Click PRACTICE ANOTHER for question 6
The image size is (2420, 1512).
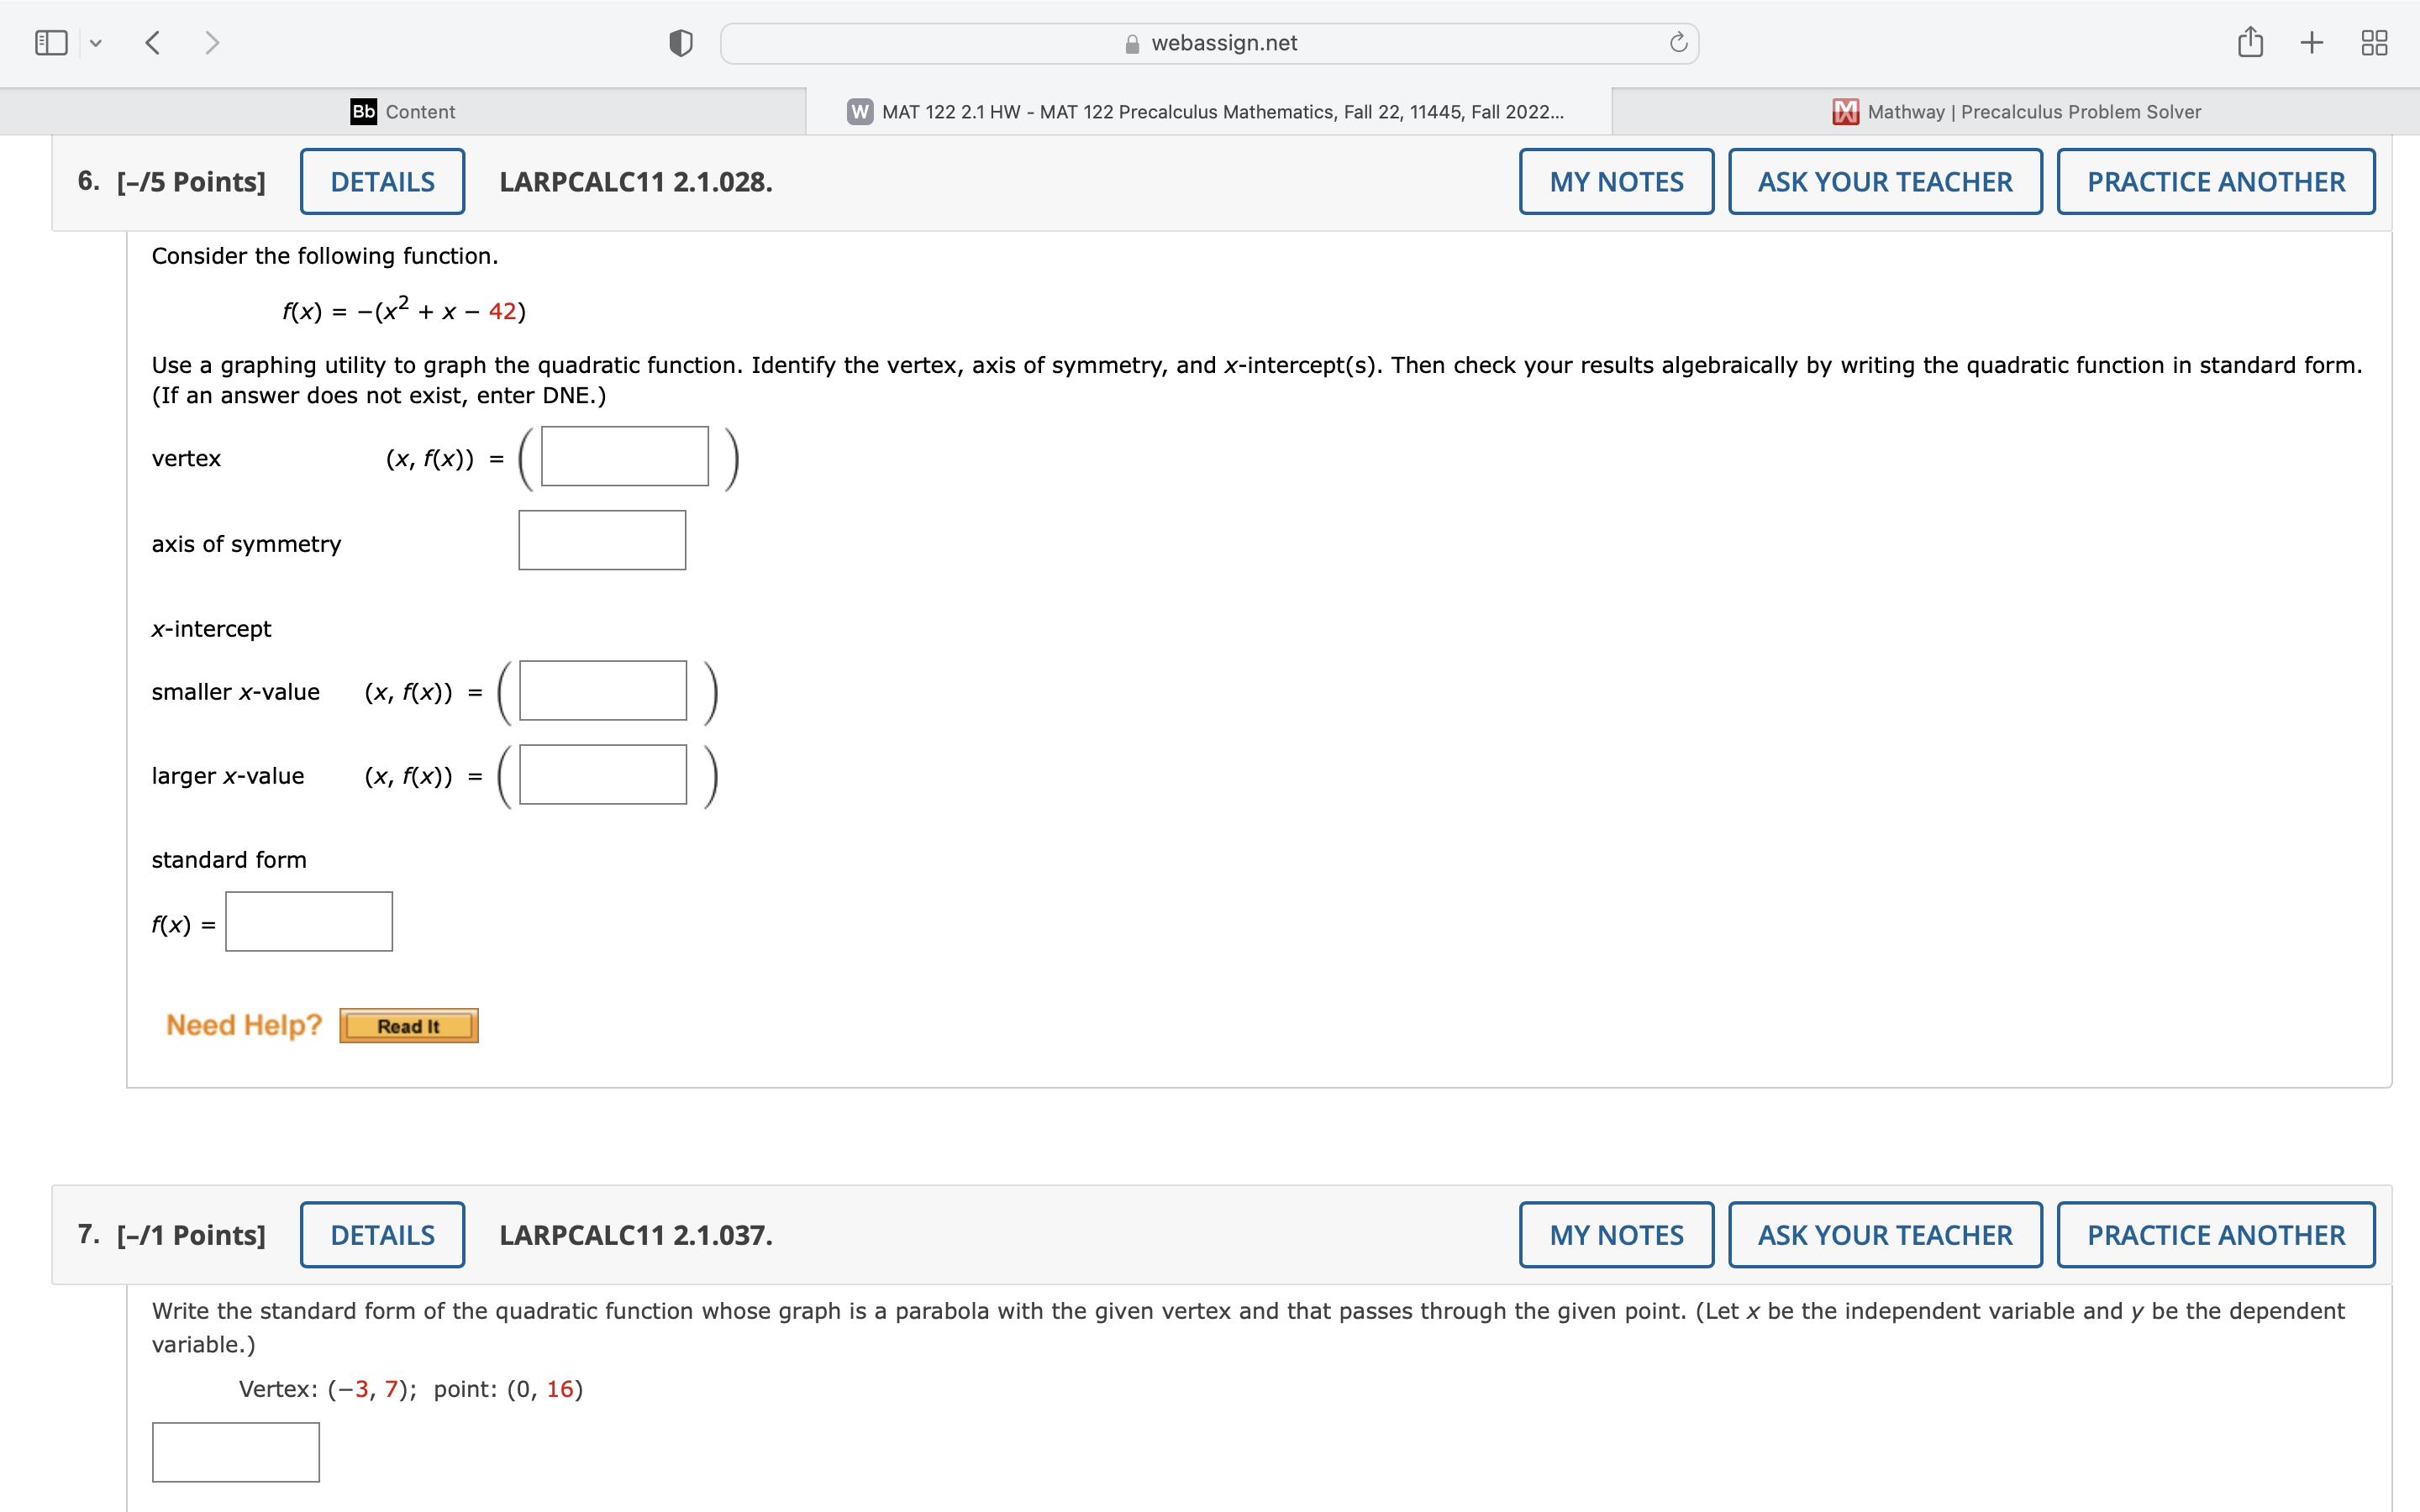(x=2215, y=182)
